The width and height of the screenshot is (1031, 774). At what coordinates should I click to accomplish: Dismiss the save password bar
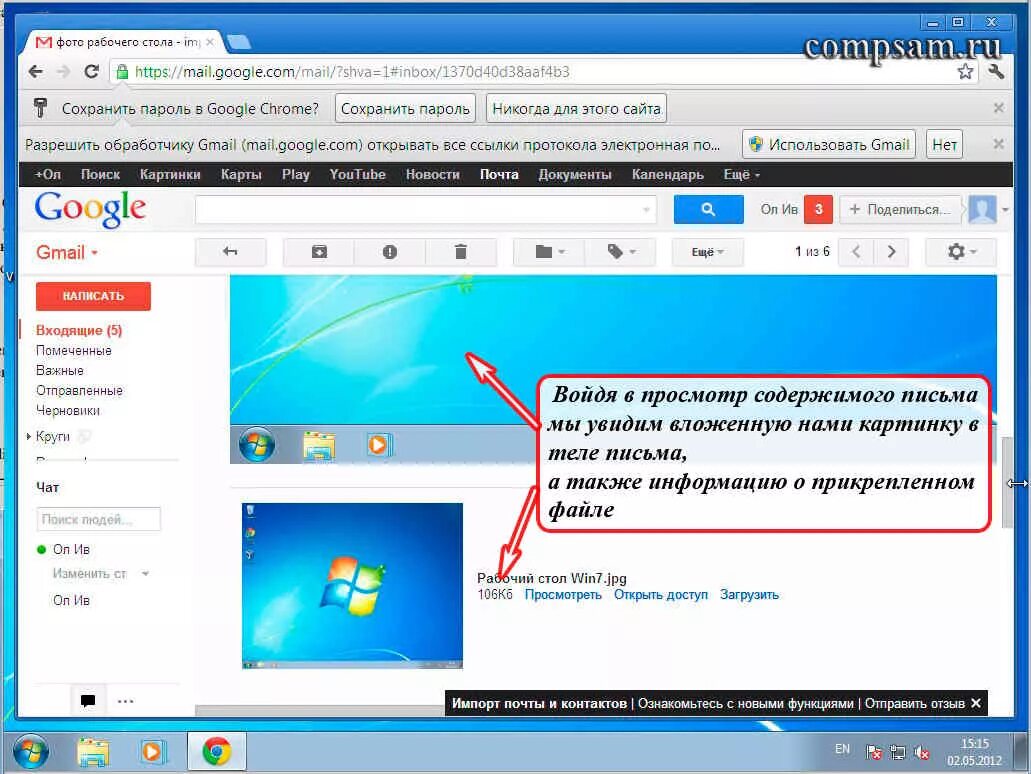click(998, 107)
